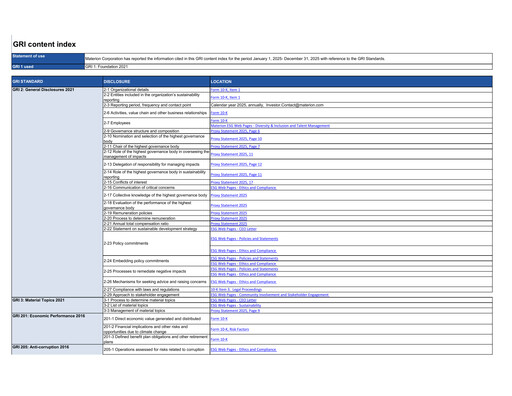Select the 'Statement of use' label cell

[48, 58]
